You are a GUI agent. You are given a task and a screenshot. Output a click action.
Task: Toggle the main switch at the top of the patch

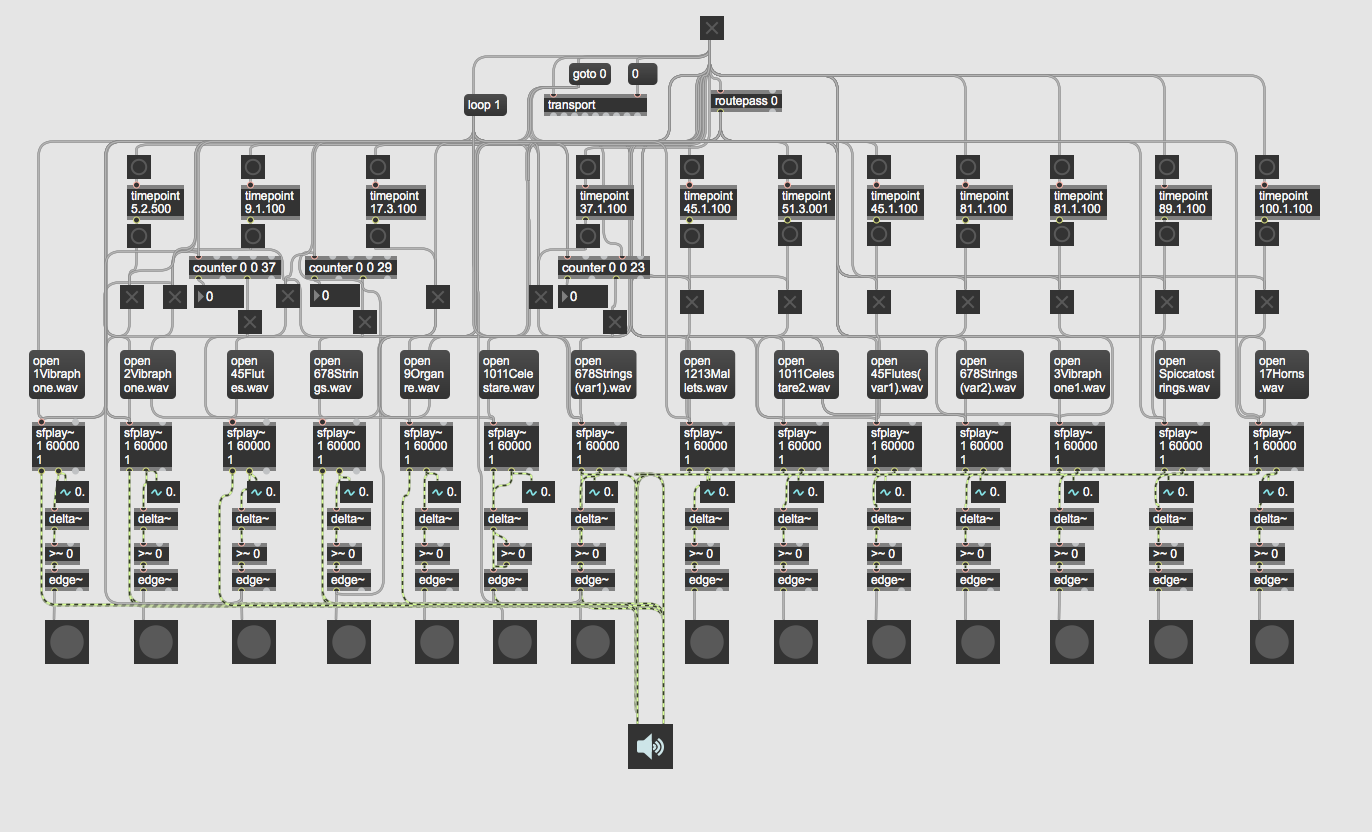pyautogui.click(x=711, y=28)
